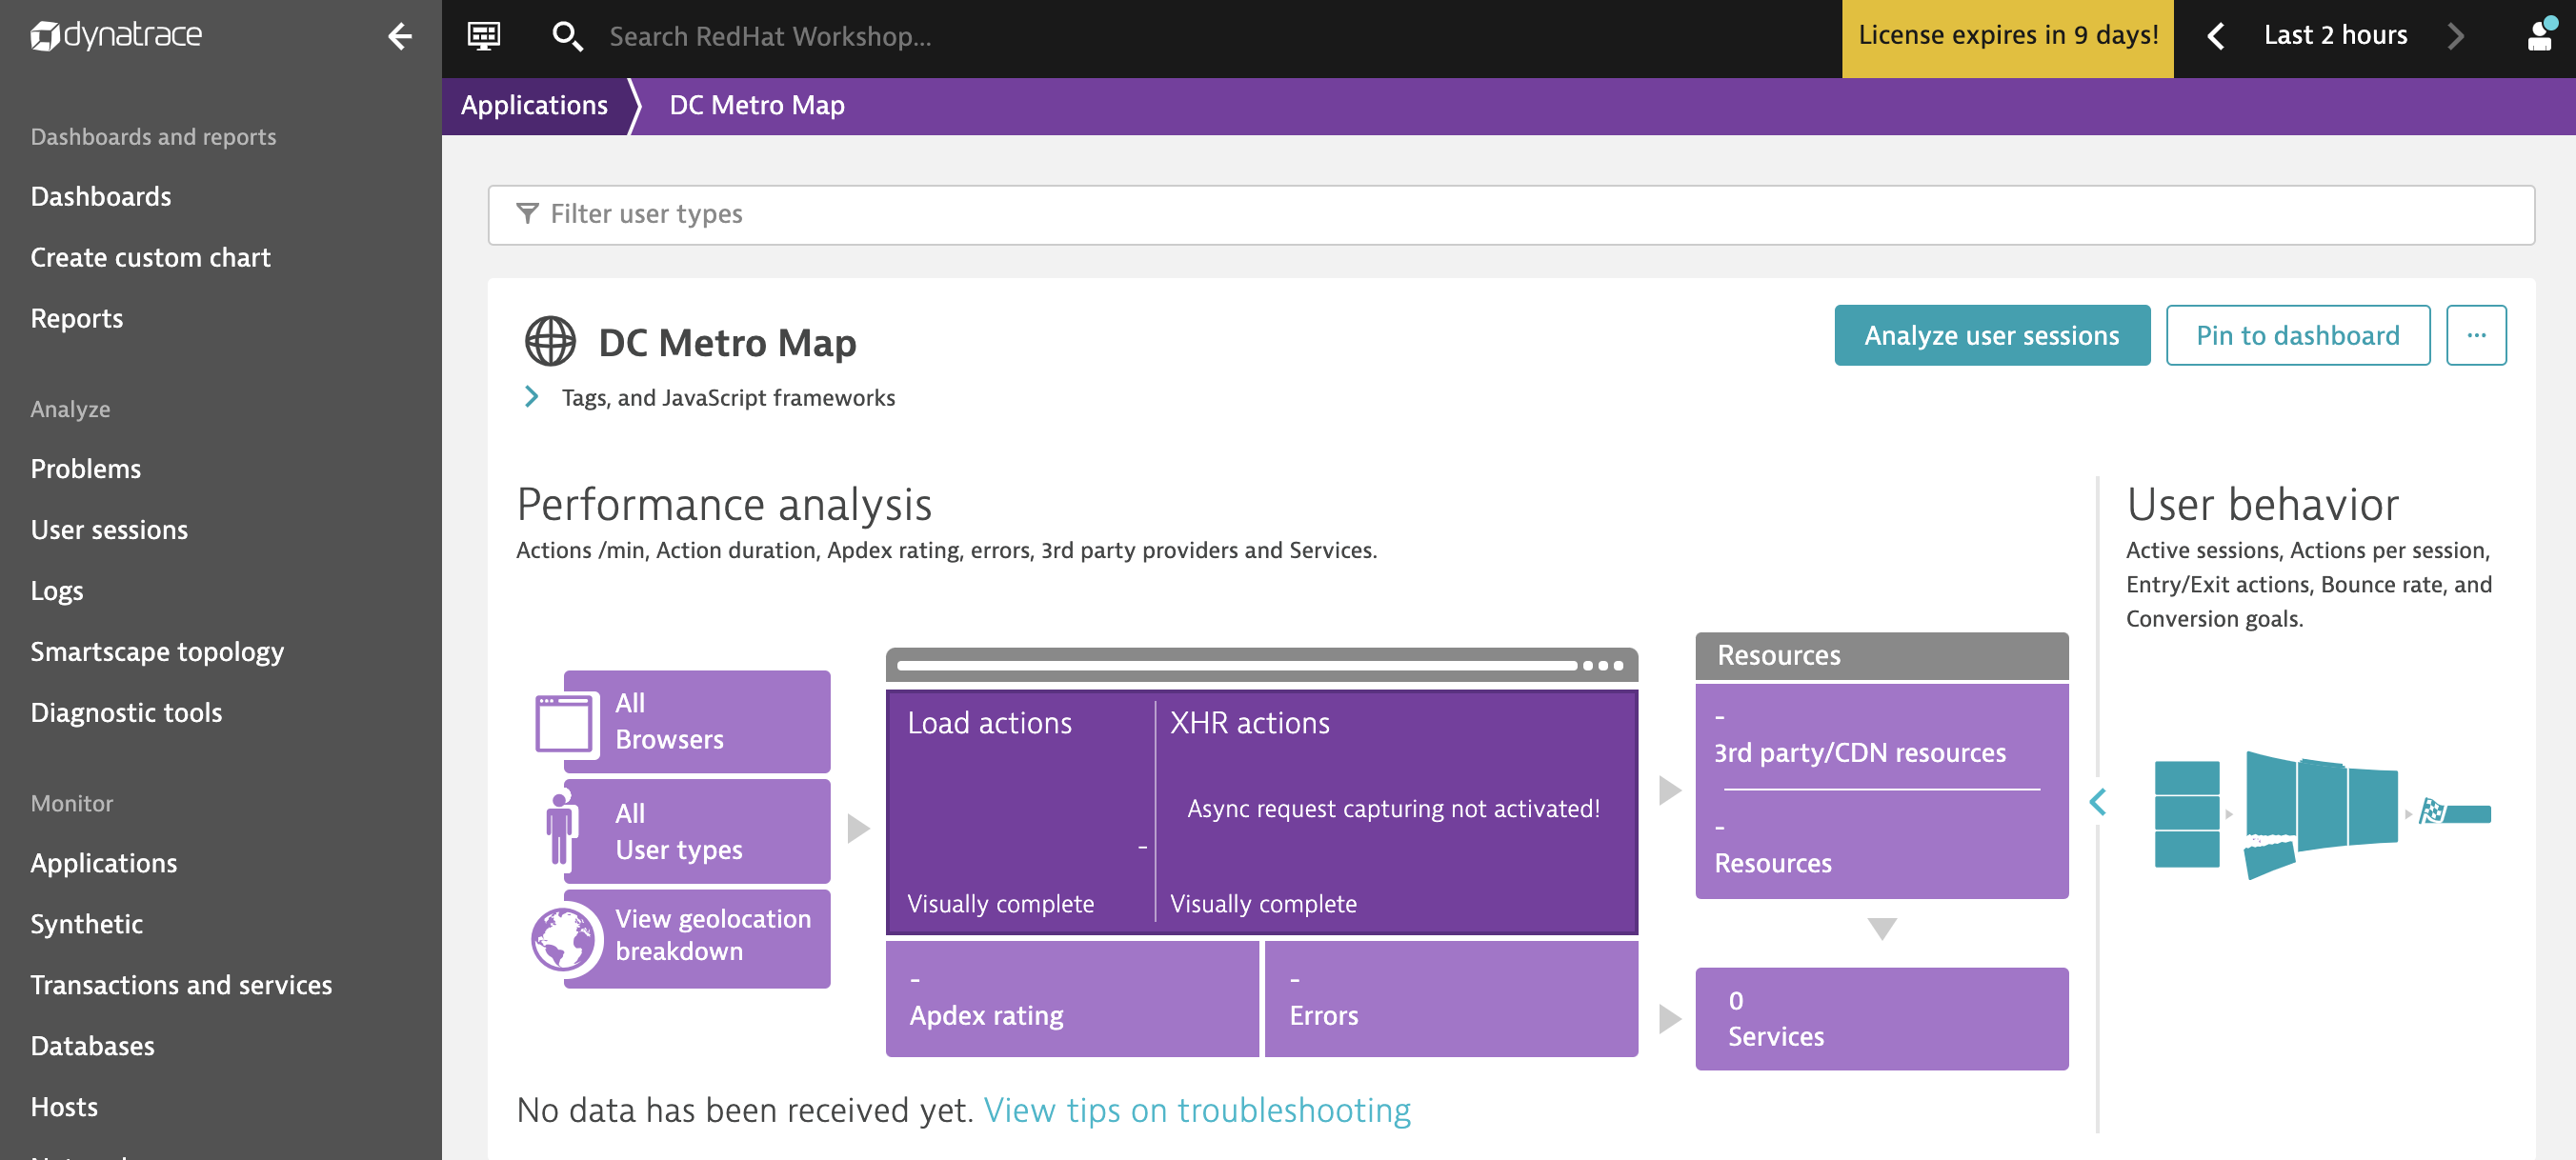The height and width of the screenshot is (1160, 2576).
Task: Open Dashboards in the sidebar
Action: (101, 196)
